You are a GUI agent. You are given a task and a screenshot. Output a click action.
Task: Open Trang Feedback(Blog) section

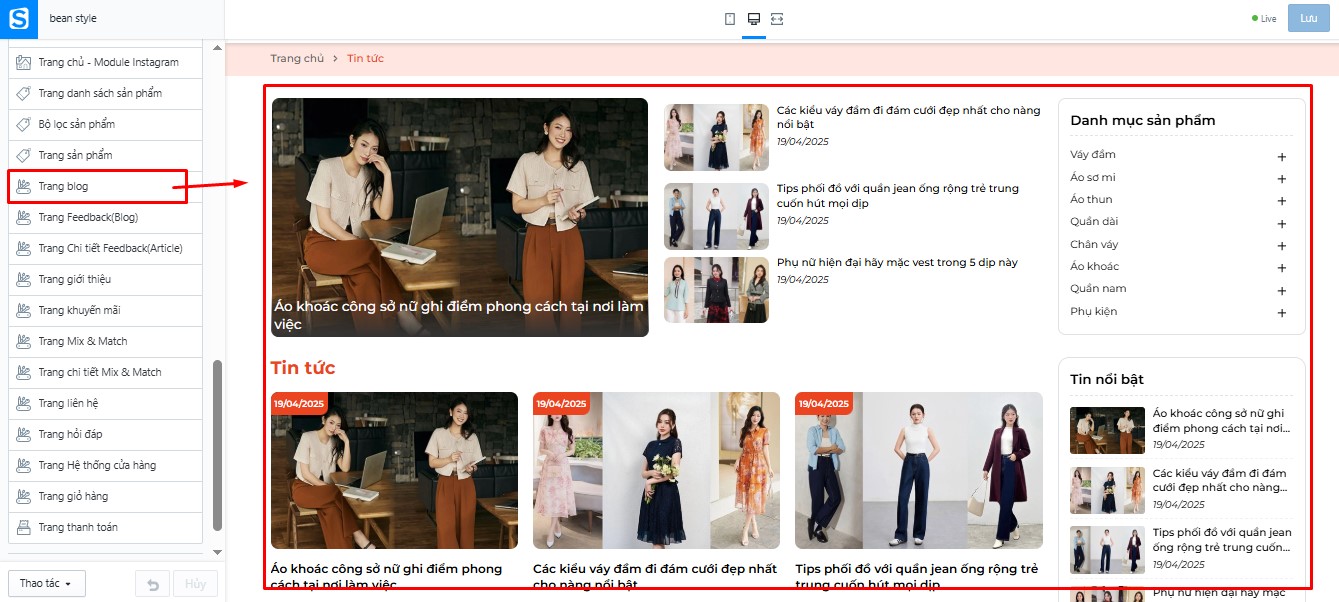click(105, 217)
